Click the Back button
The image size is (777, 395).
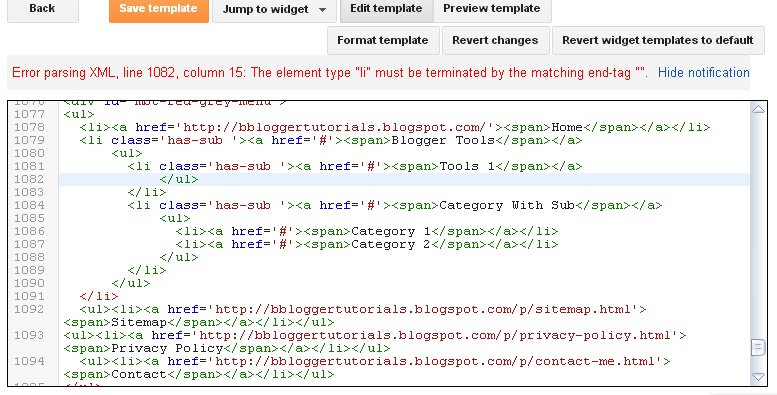coord(43,9)
